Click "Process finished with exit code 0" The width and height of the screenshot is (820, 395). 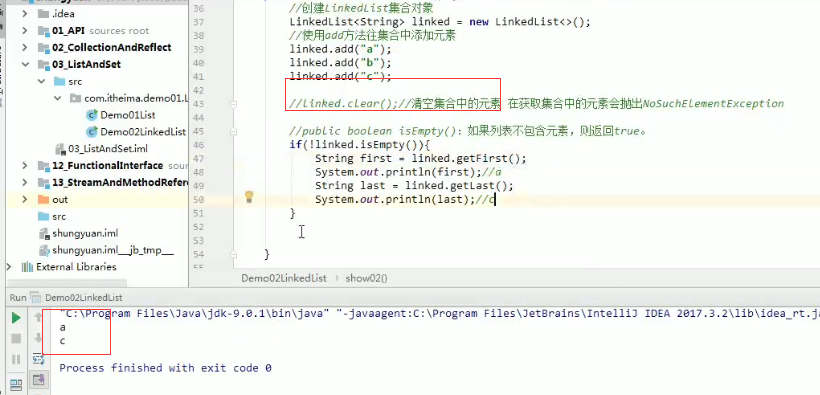coord(165,368)
